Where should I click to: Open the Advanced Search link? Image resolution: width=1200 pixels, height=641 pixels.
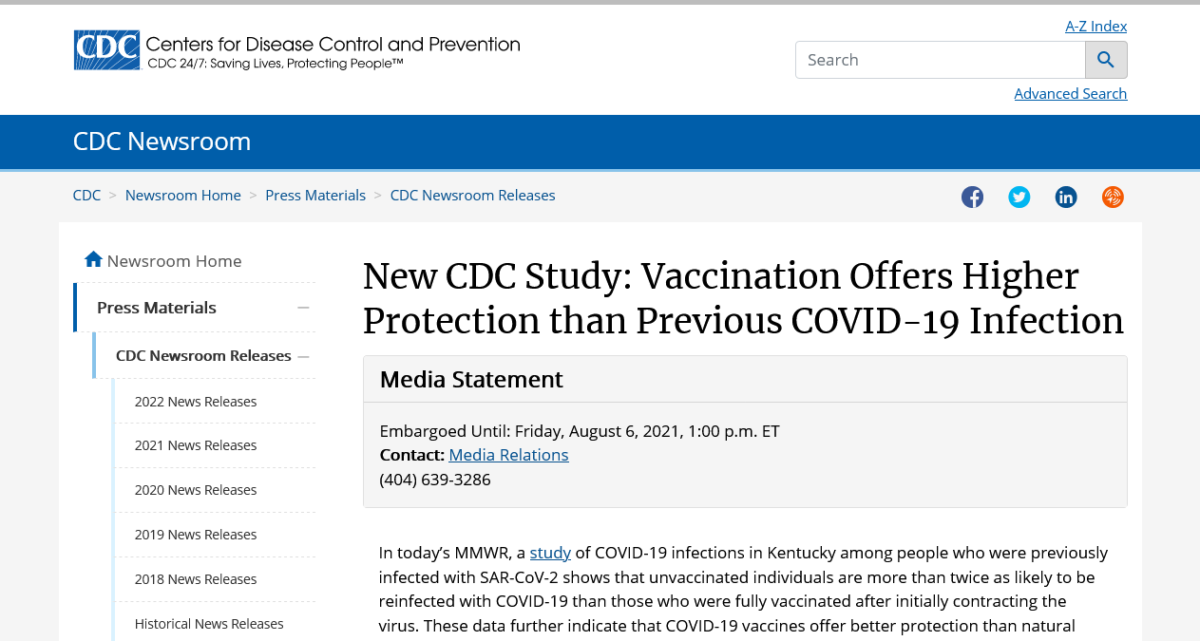[x=1070, y=94]
